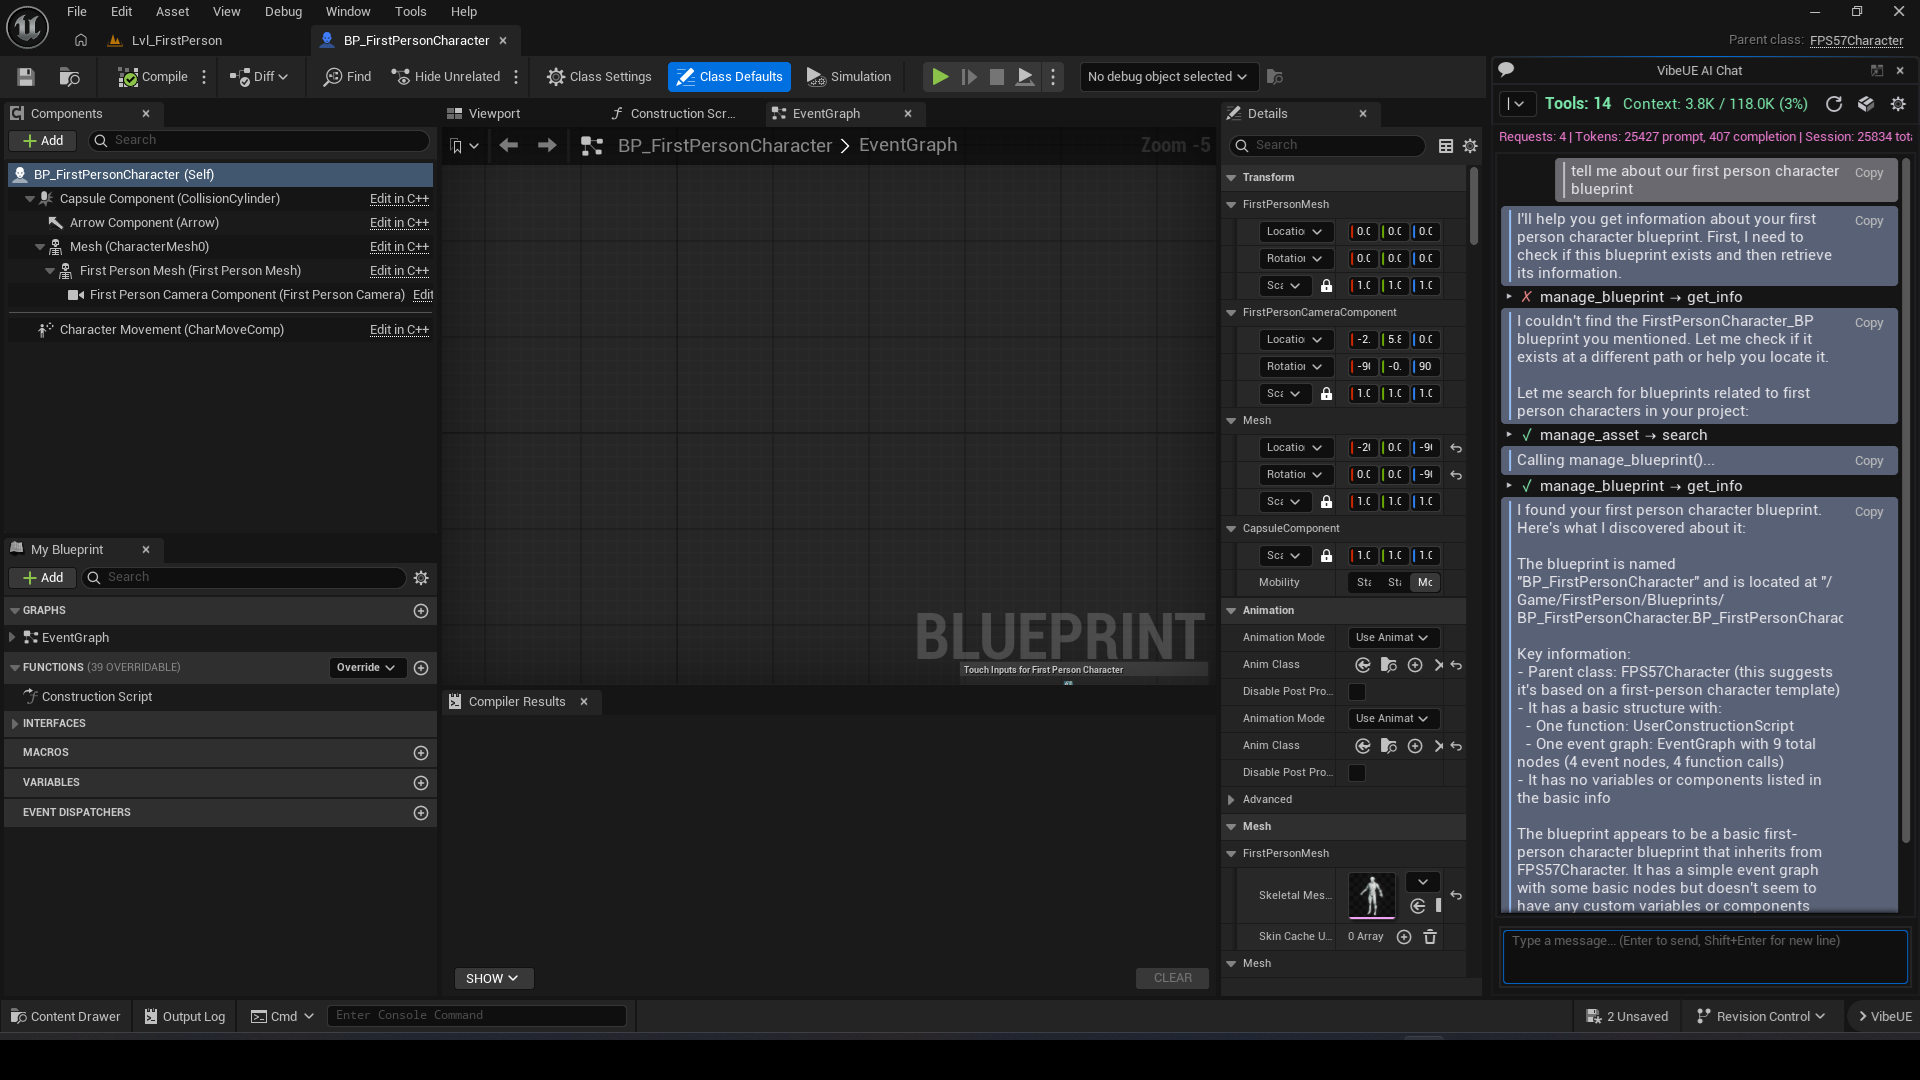Image resolution: width=1920 pixels, height=1080 pixels.
Task: Open the Edit menu
Action: [x=120, y=11]
